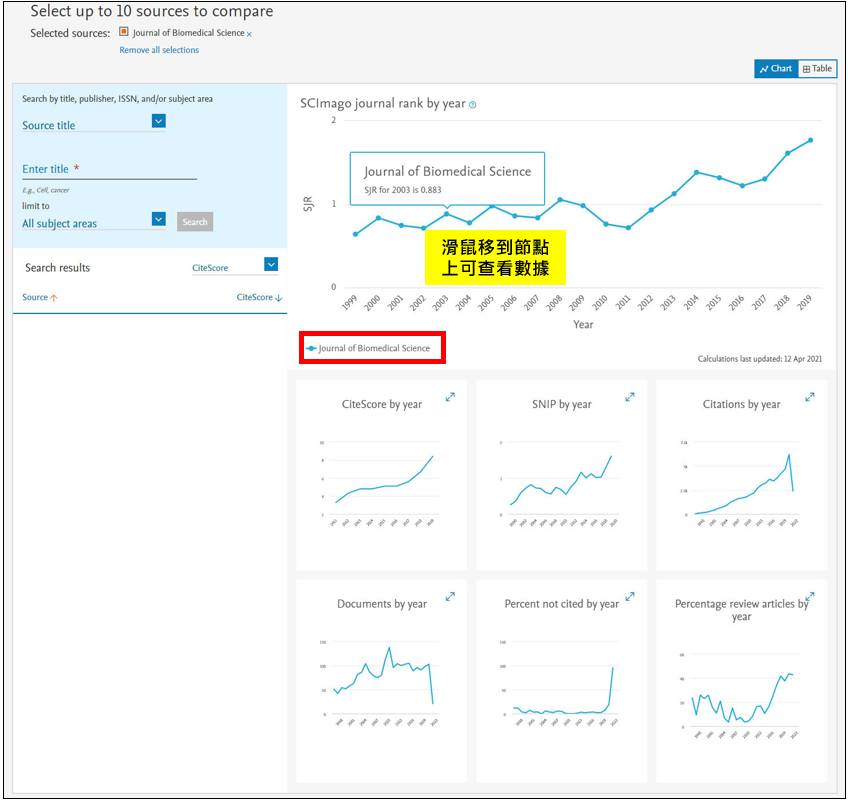
Task: Toggle the Journal of Biomedical Science selected checkbox
Action: [124, 32]
